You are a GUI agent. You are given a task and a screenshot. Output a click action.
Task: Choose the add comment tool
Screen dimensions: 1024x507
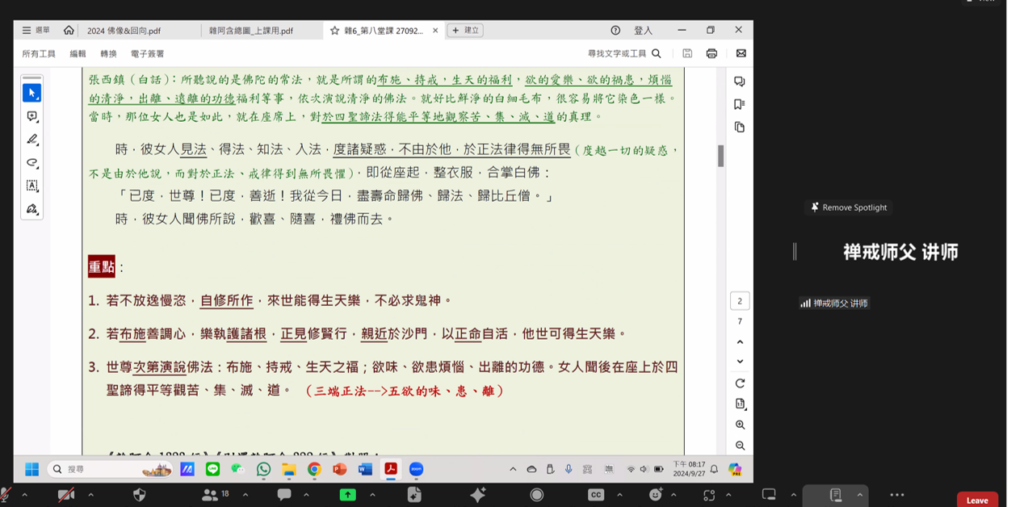[x=32, y=116]
